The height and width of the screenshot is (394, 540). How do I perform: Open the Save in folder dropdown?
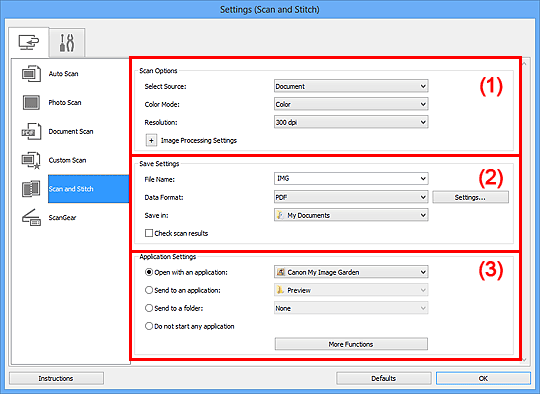point(351,215)
